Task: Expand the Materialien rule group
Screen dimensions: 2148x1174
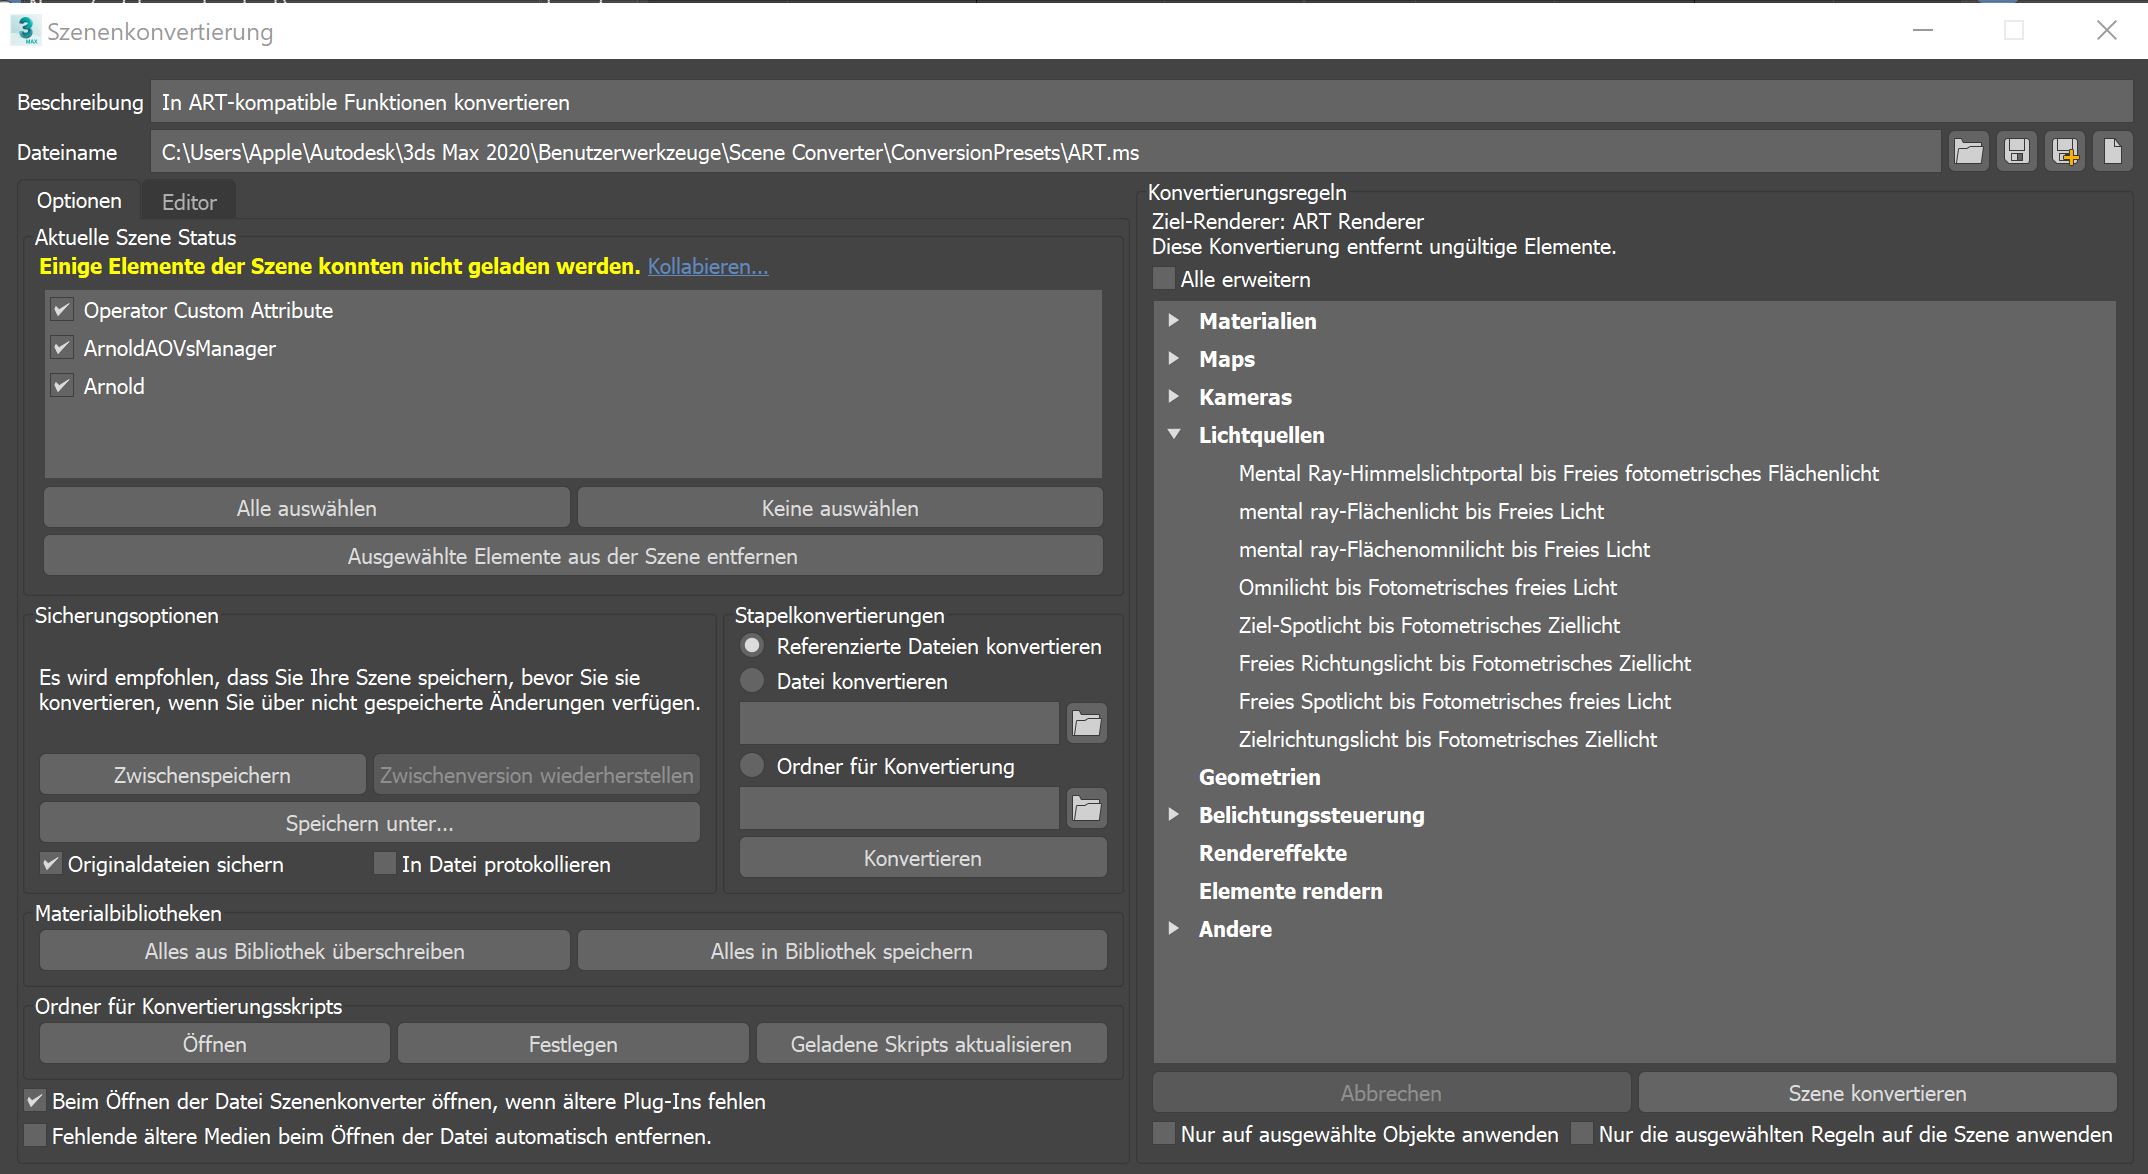Action: (x=1174, y=321)
